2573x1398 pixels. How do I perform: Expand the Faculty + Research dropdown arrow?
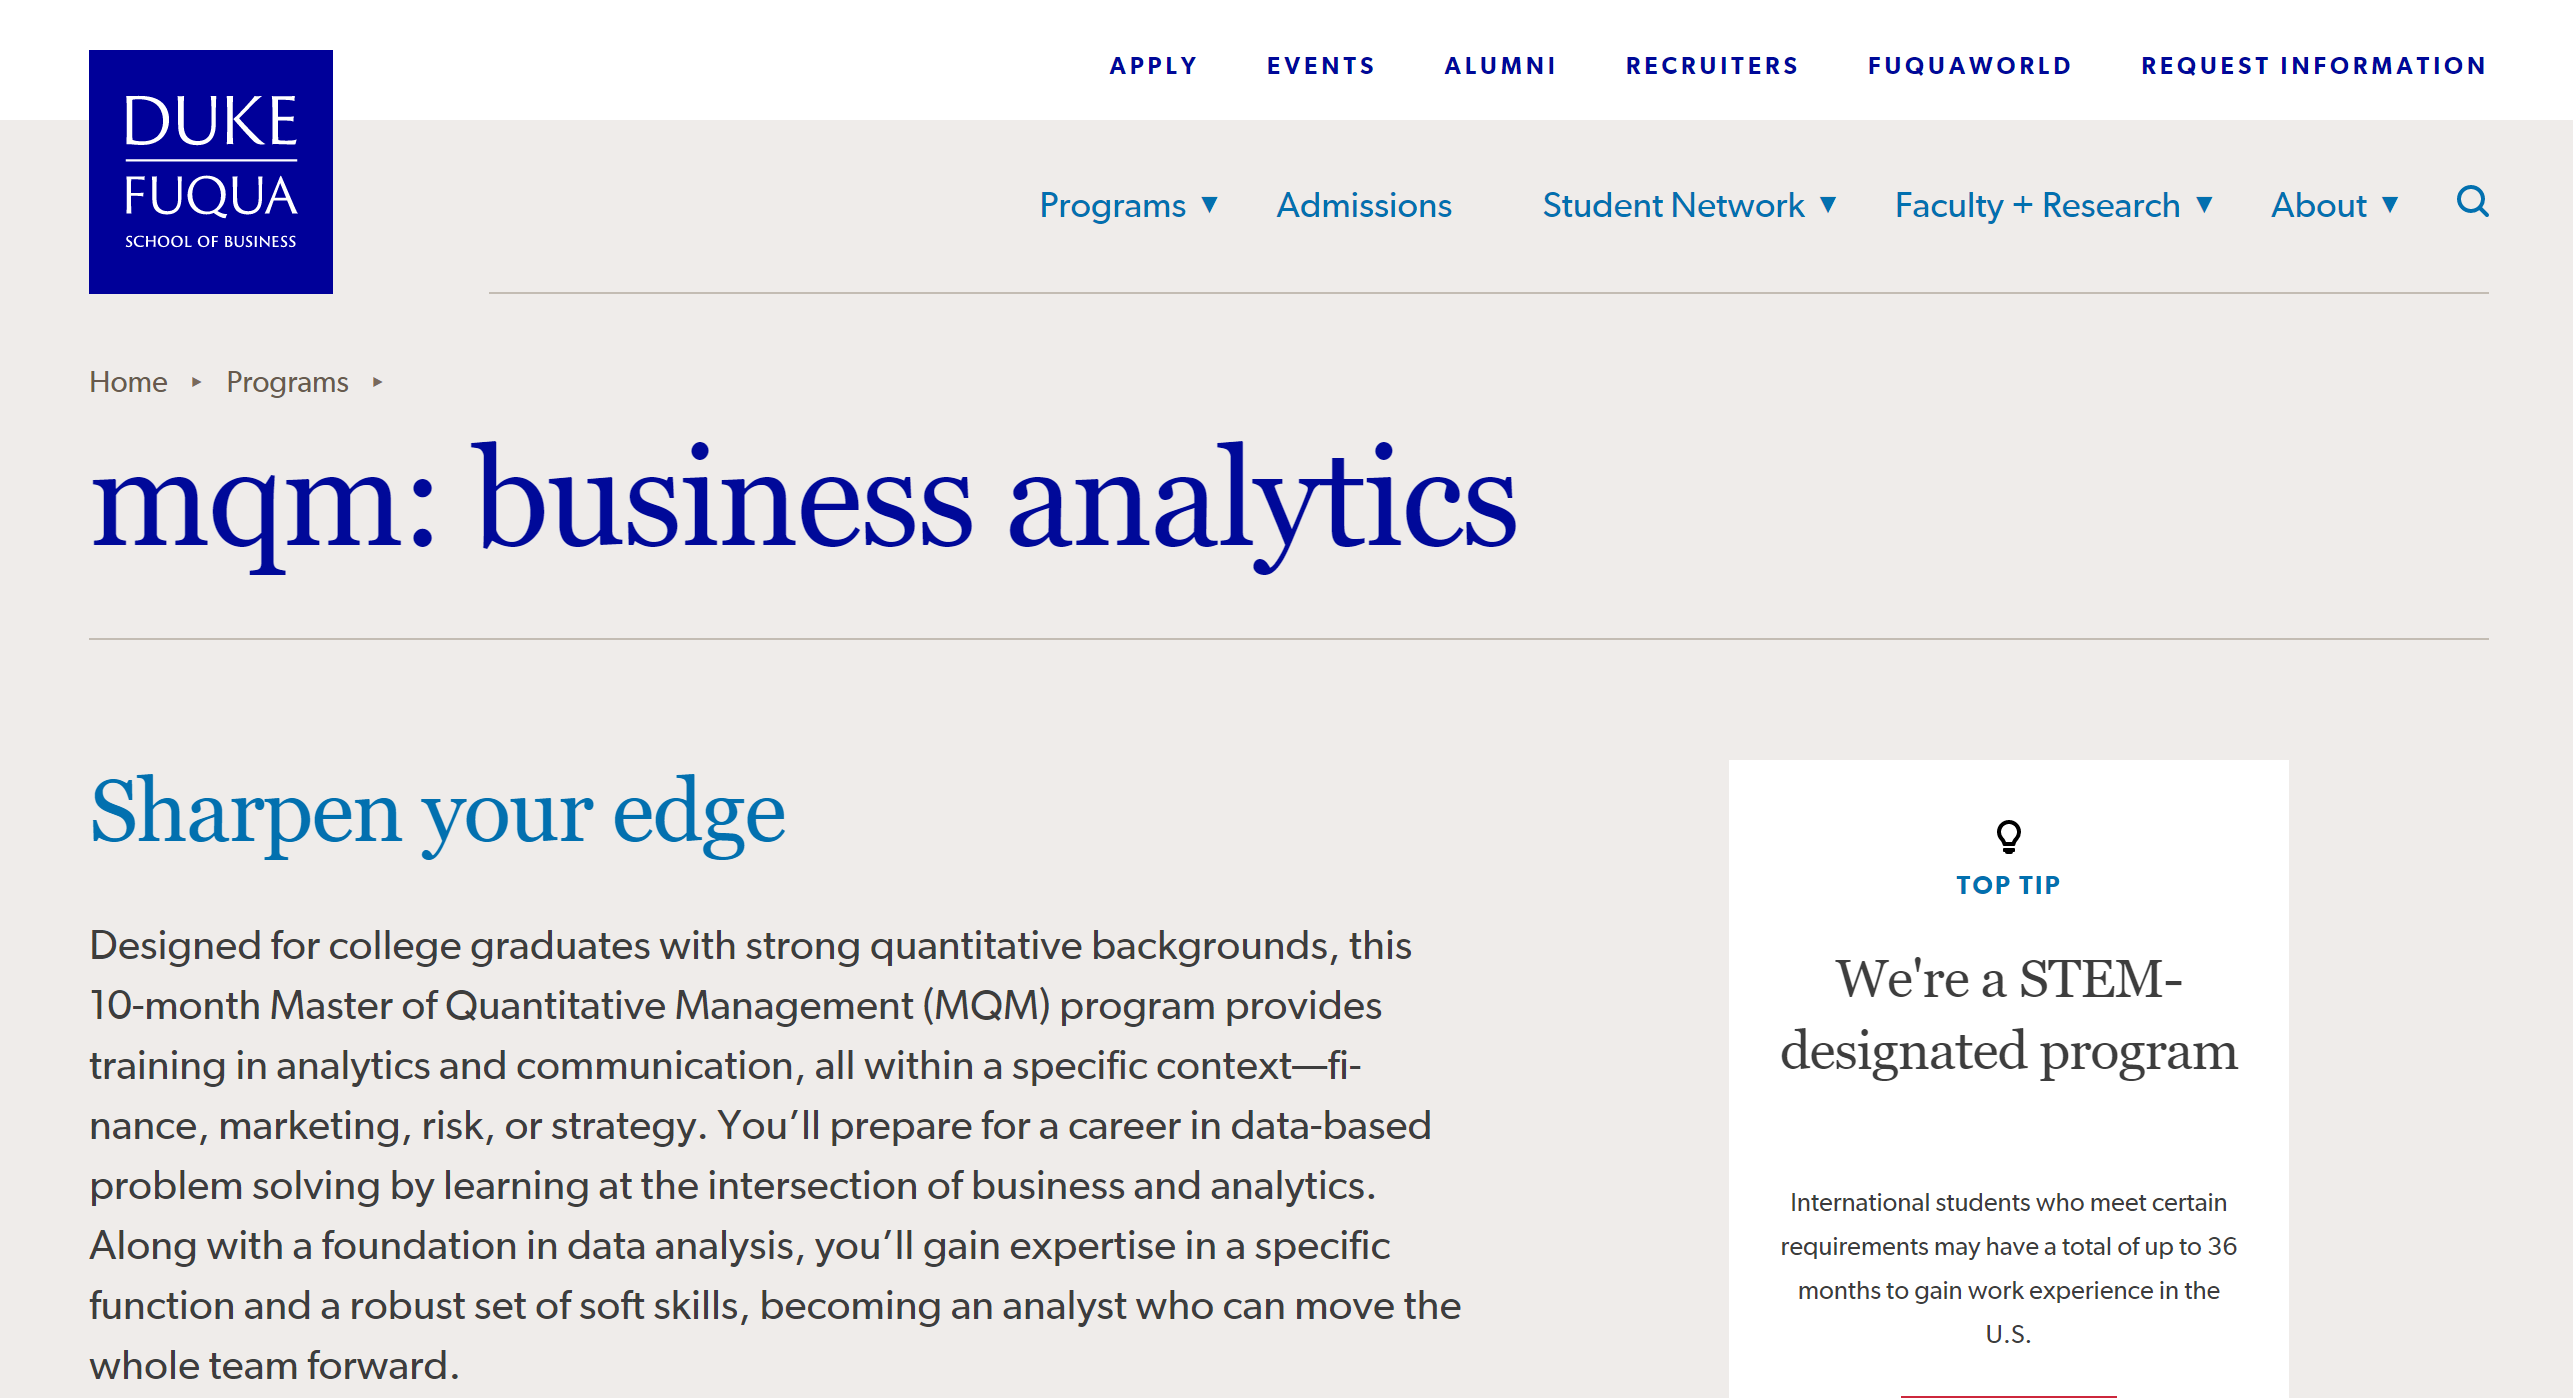[x=2204, y=205]
